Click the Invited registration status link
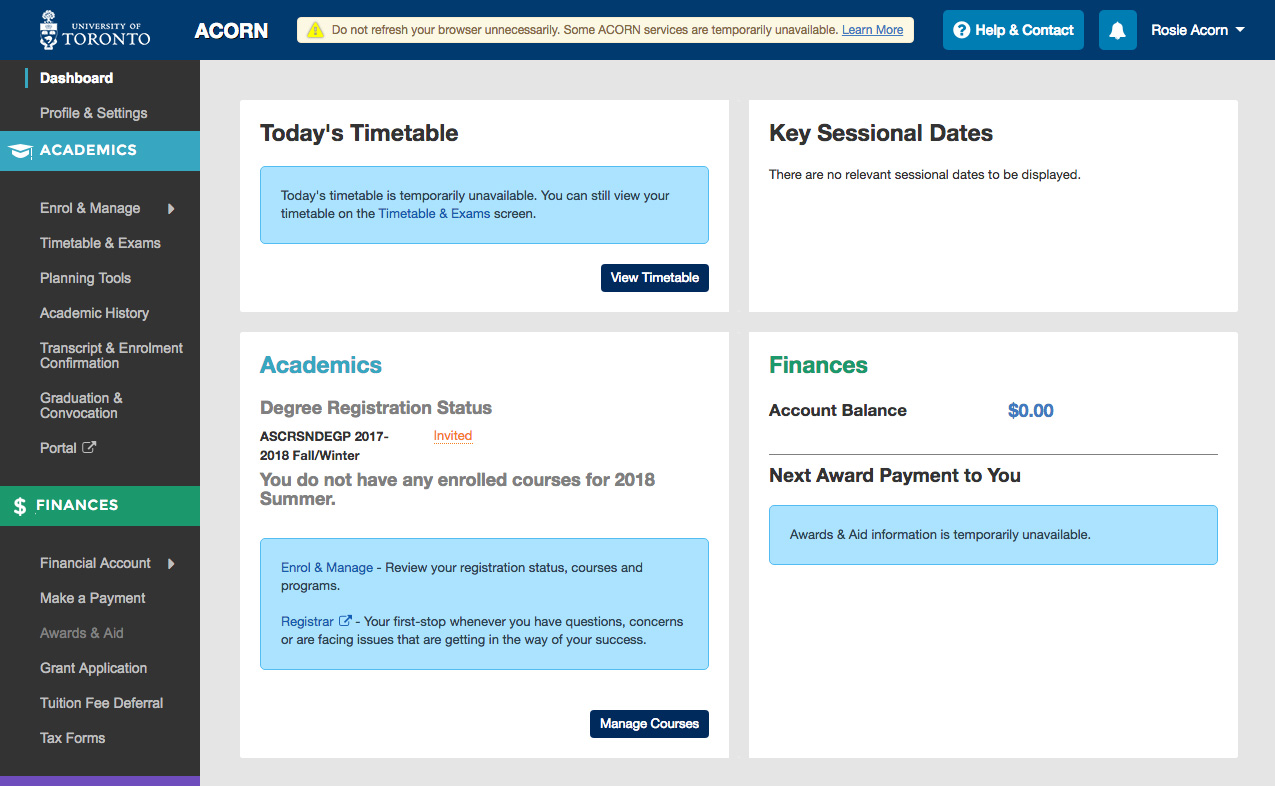Image resolution: width=1275 pixels, height=786 pixels. point(453,436)
